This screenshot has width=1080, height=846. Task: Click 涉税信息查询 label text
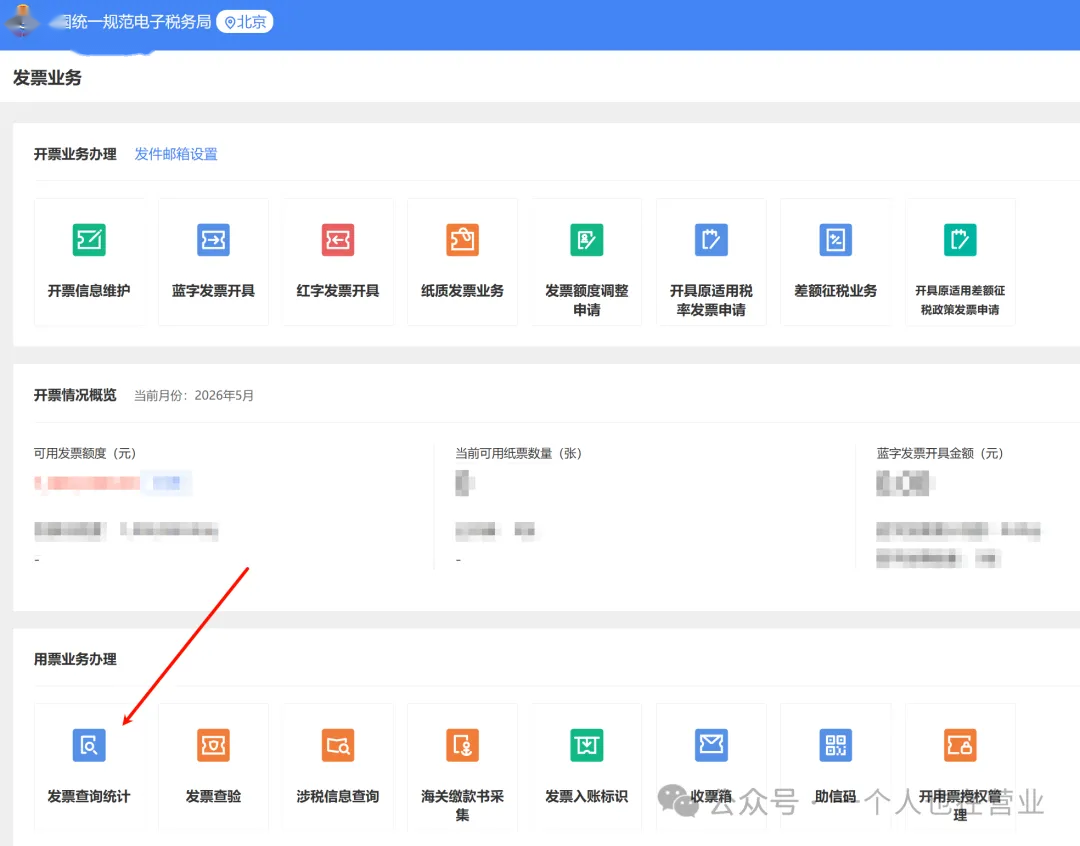click(x=338, y=796)
